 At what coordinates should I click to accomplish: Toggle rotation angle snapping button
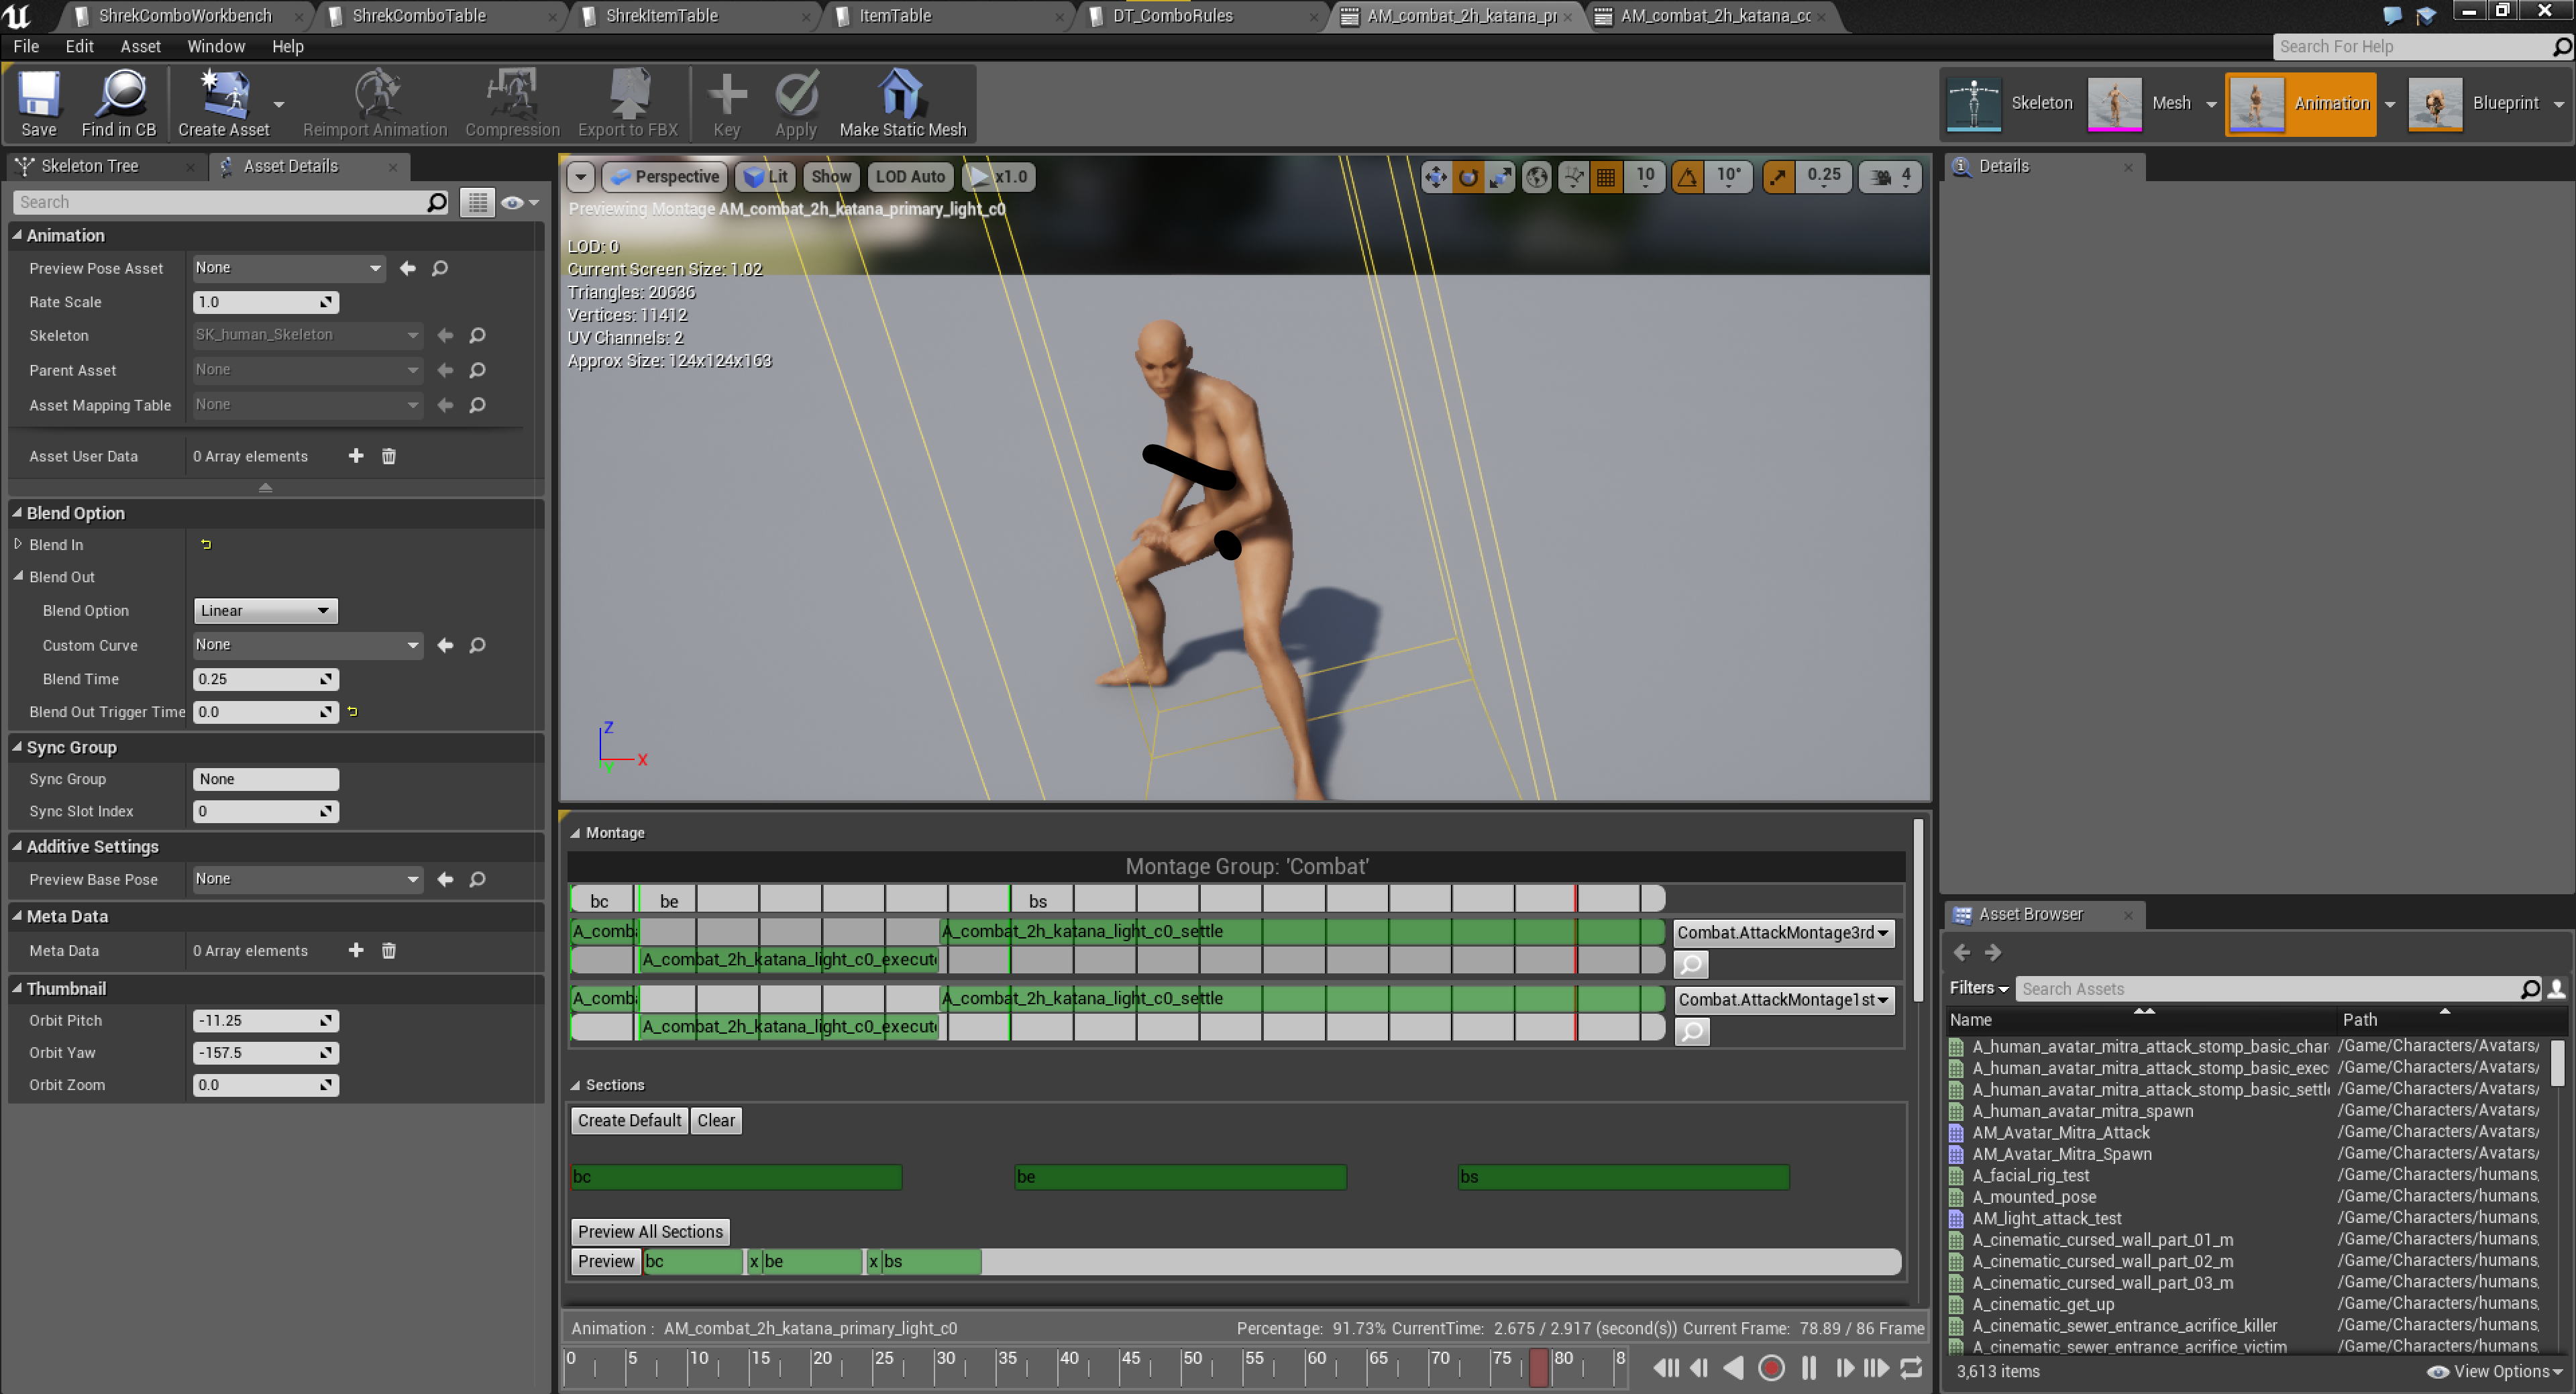(1688, 177)
